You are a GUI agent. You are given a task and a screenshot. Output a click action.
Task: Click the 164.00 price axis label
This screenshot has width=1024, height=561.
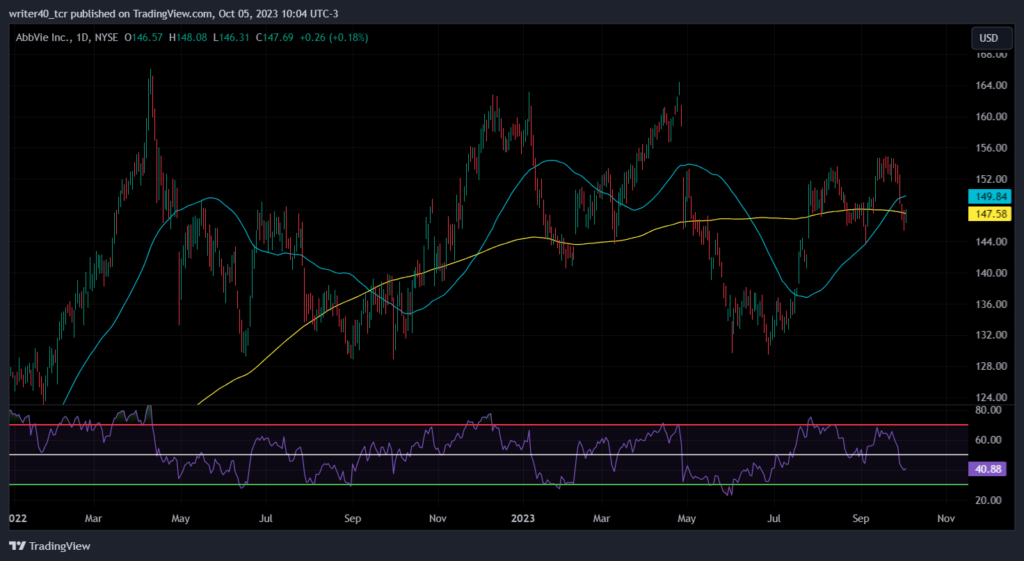tap(989, 86)
